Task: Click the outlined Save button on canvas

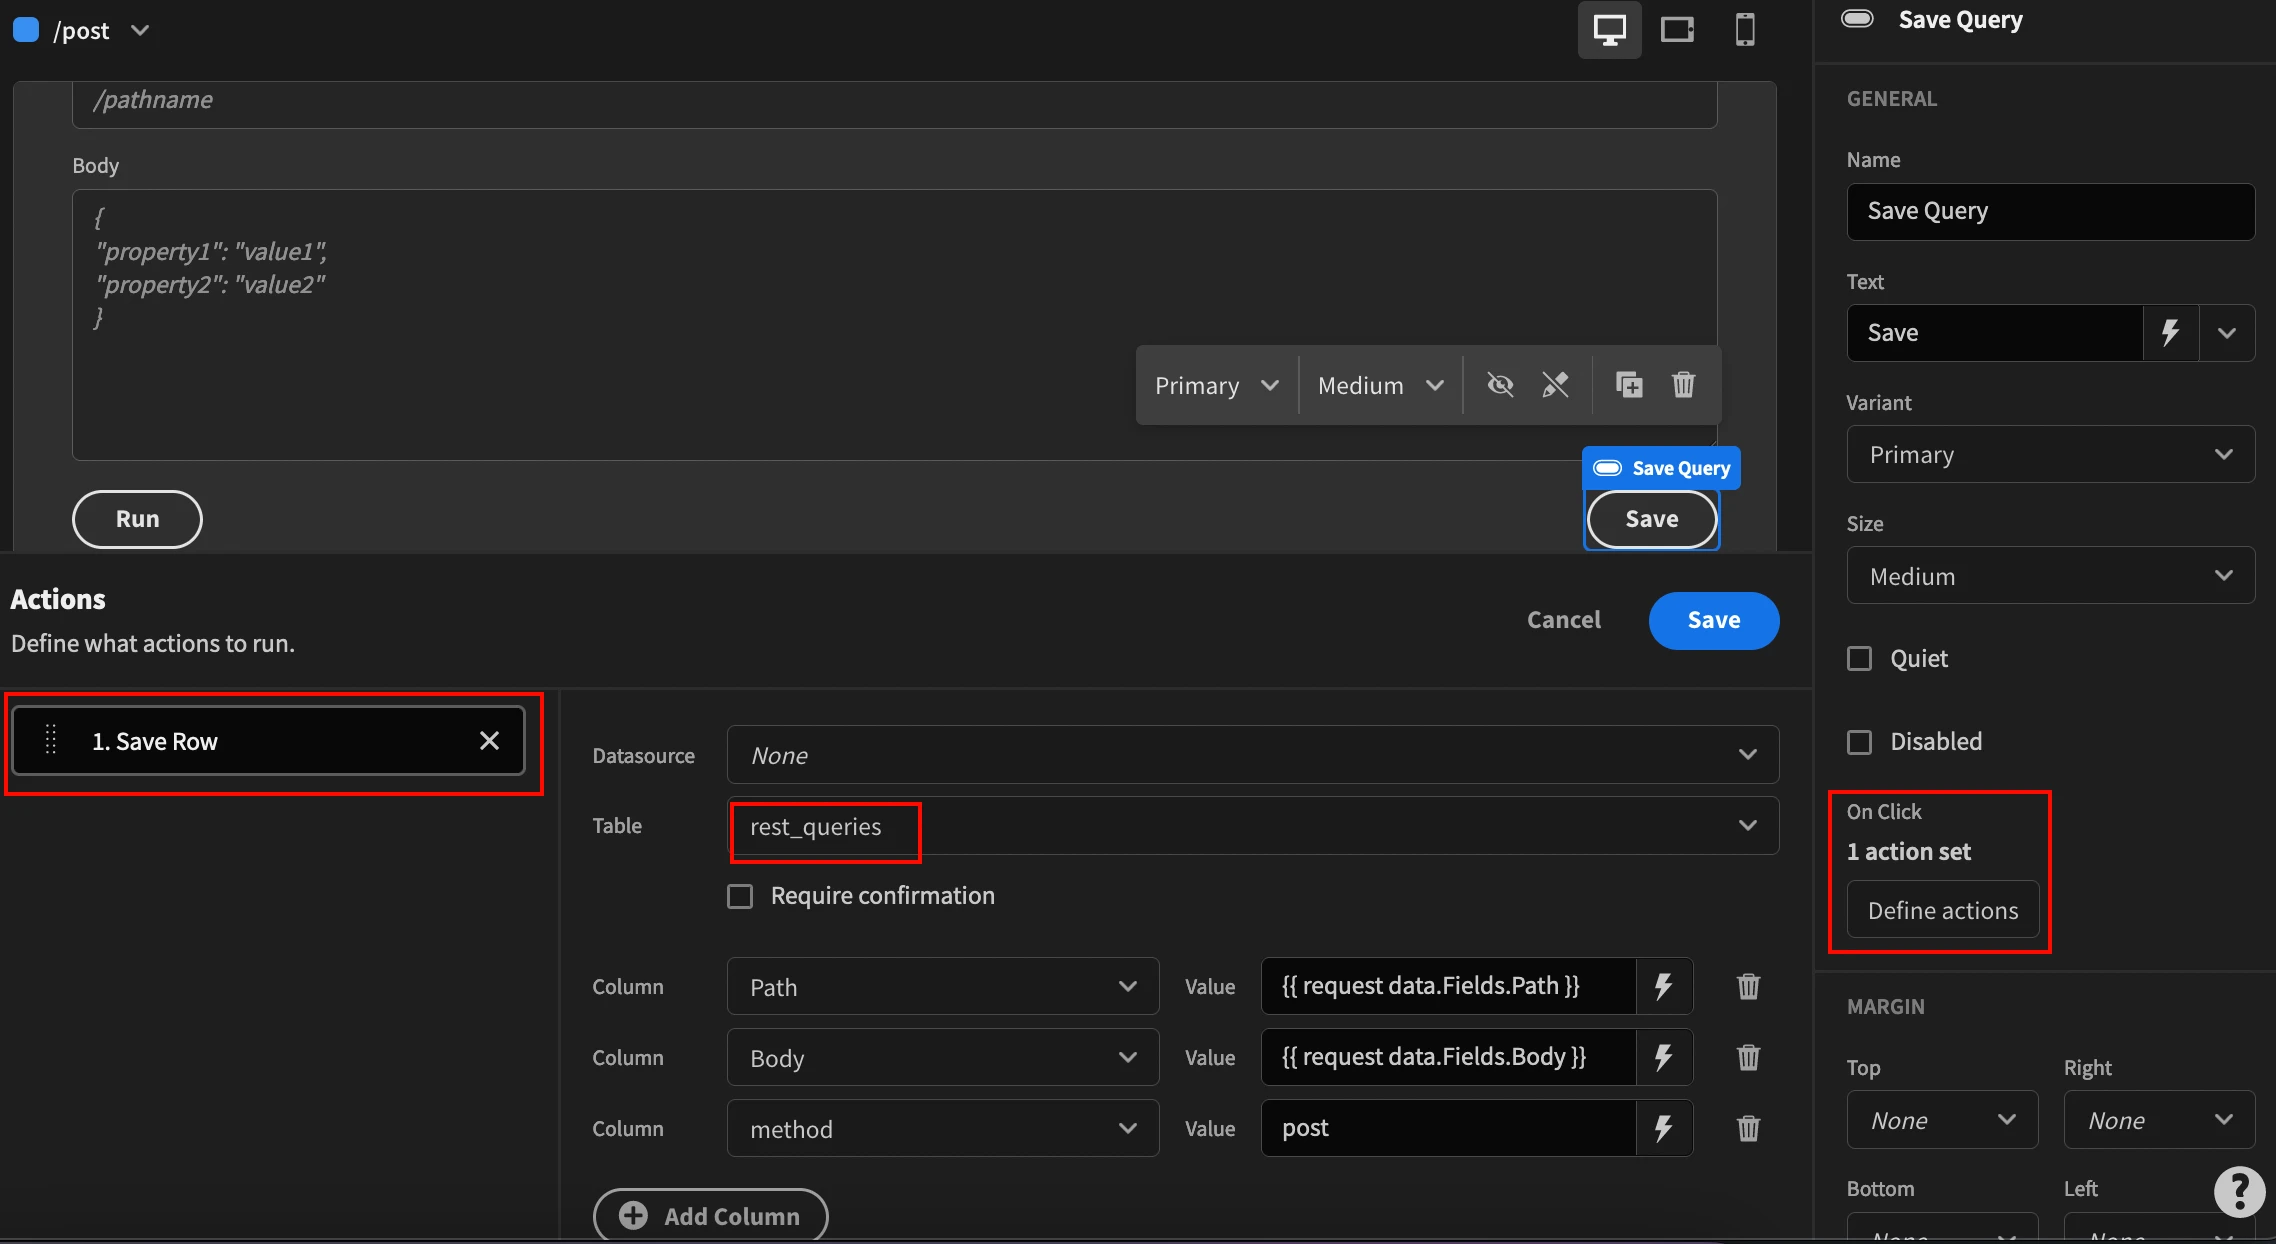Action: pyautogui.click(x=1652, y=519)
